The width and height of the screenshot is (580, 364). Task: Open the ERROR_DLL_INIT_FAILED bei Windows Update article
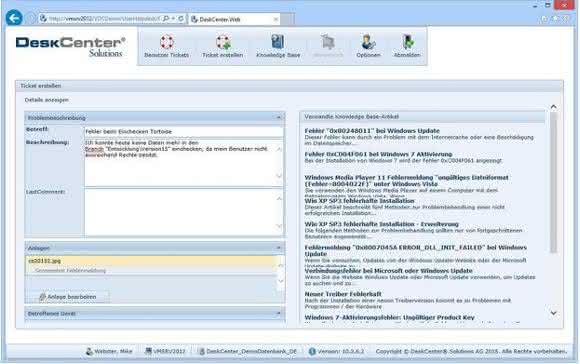[415, 250]
